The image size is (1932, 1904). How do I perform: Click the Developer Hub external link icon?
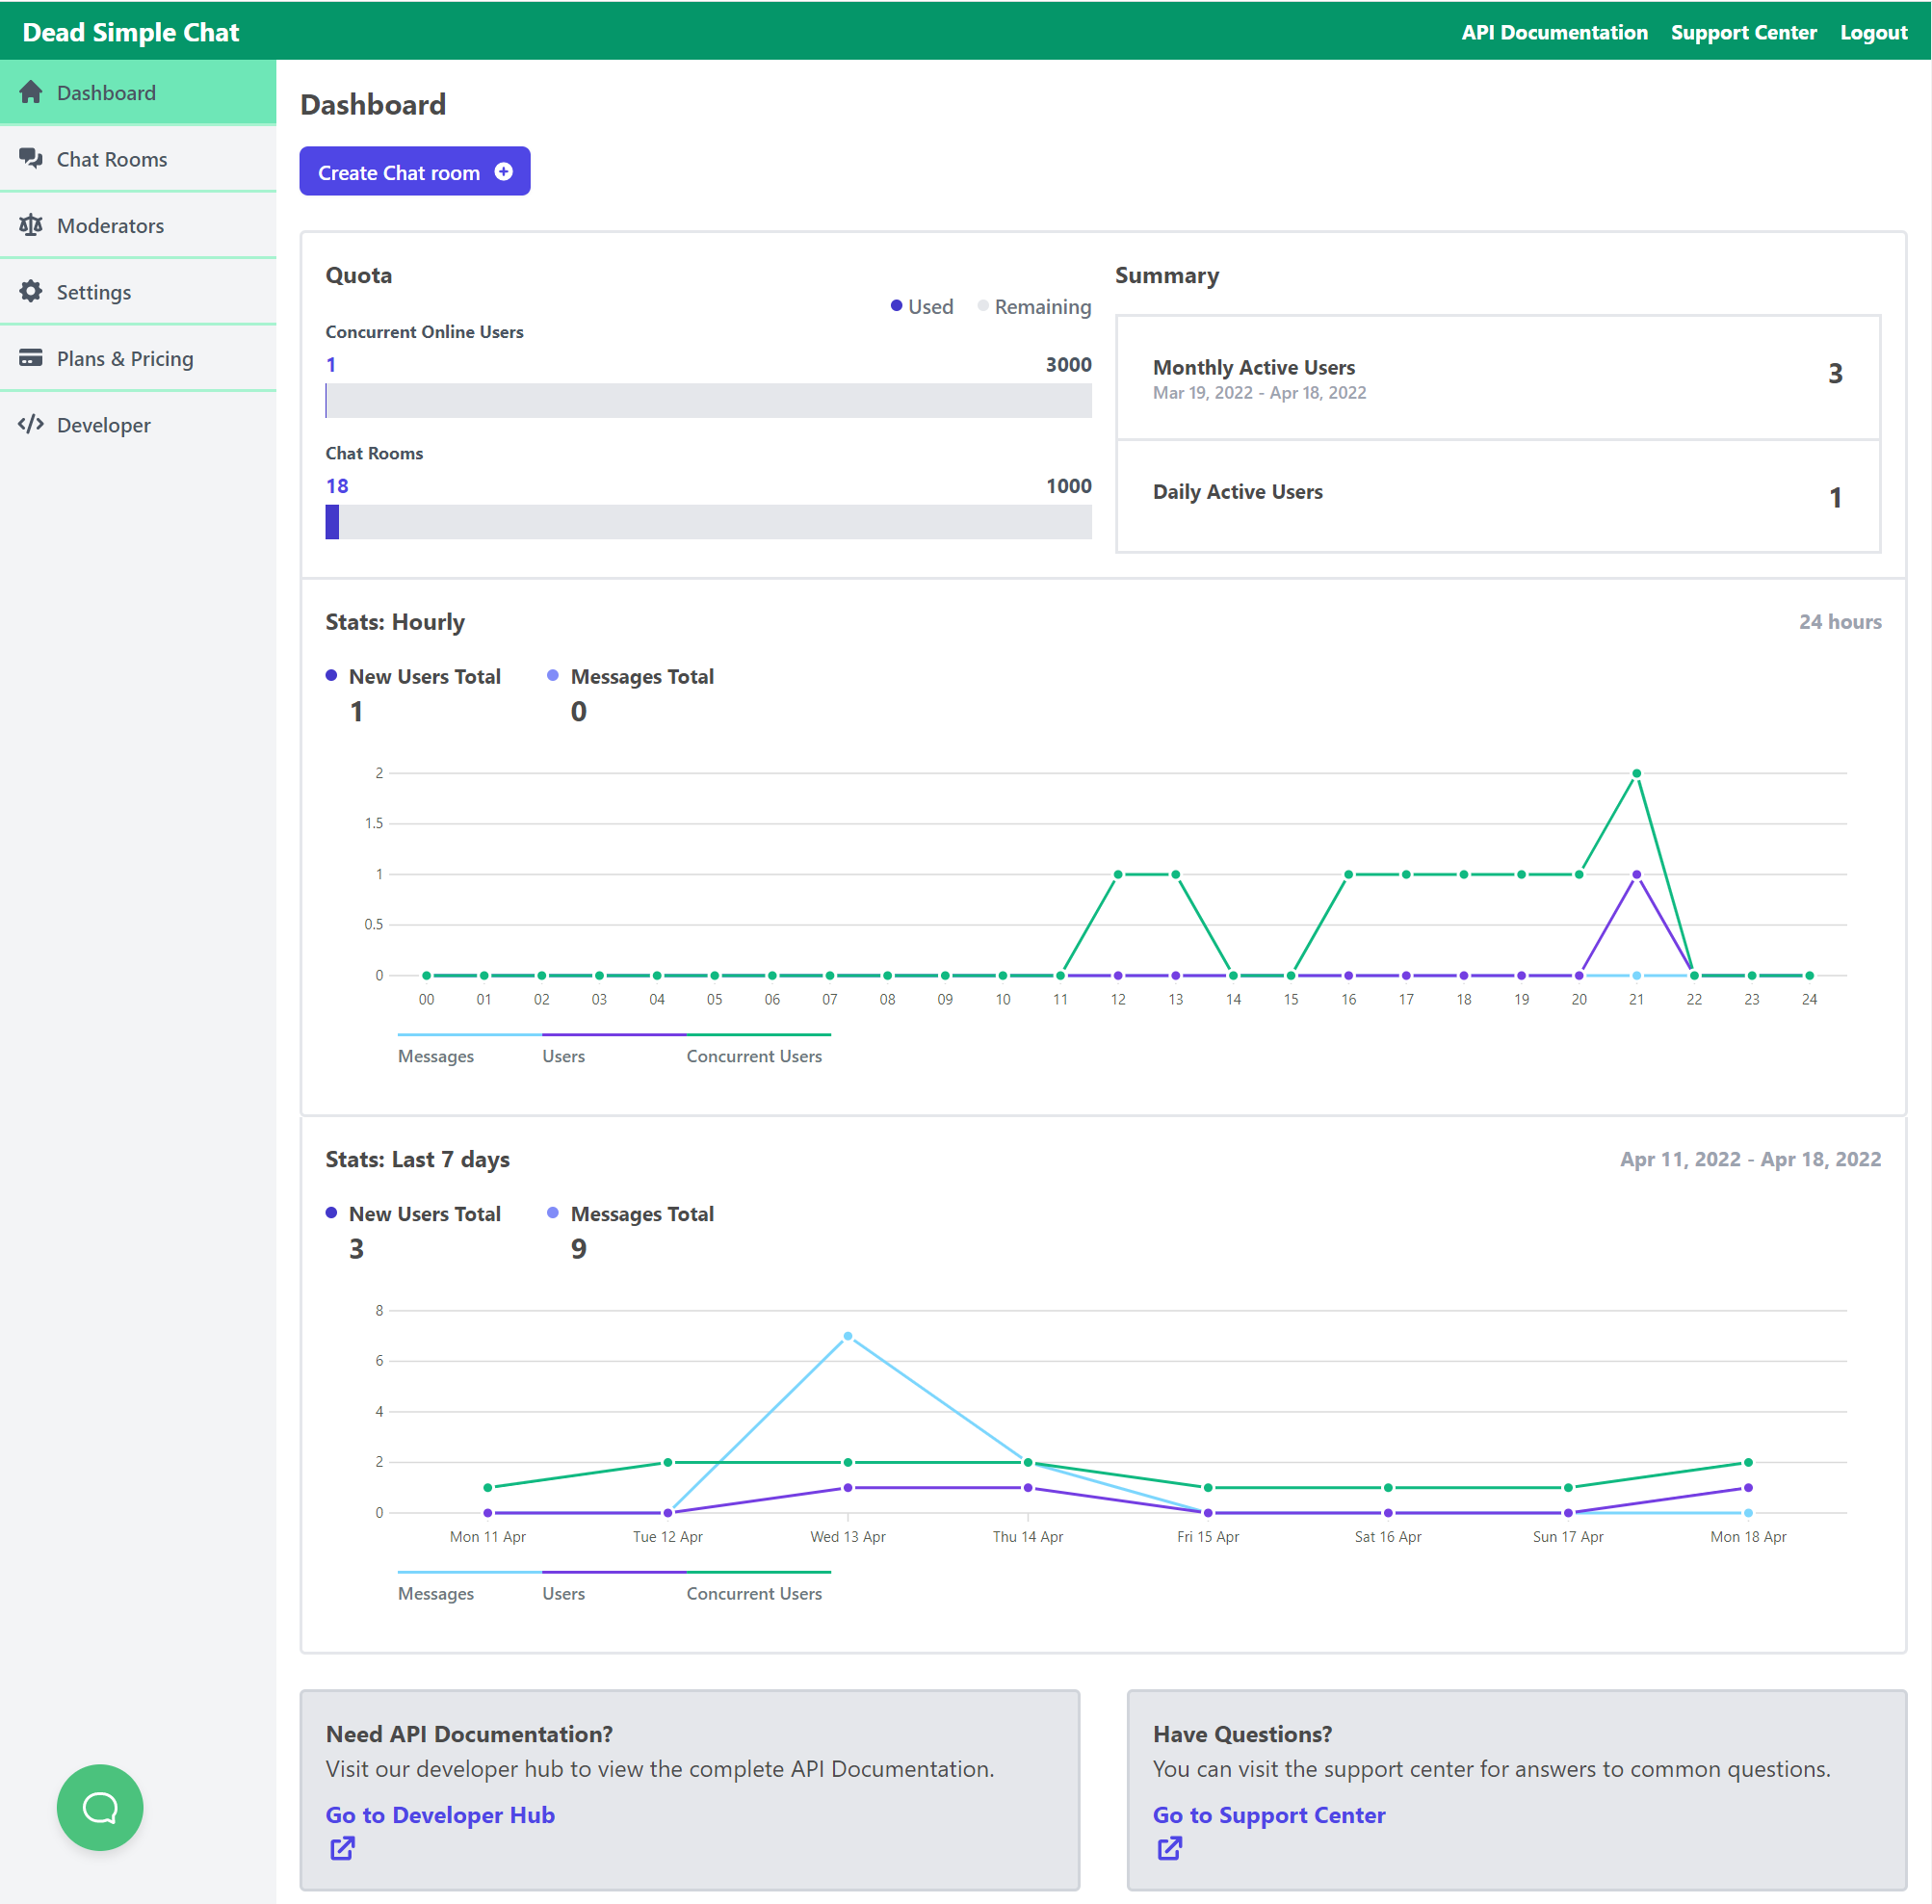342,1848
